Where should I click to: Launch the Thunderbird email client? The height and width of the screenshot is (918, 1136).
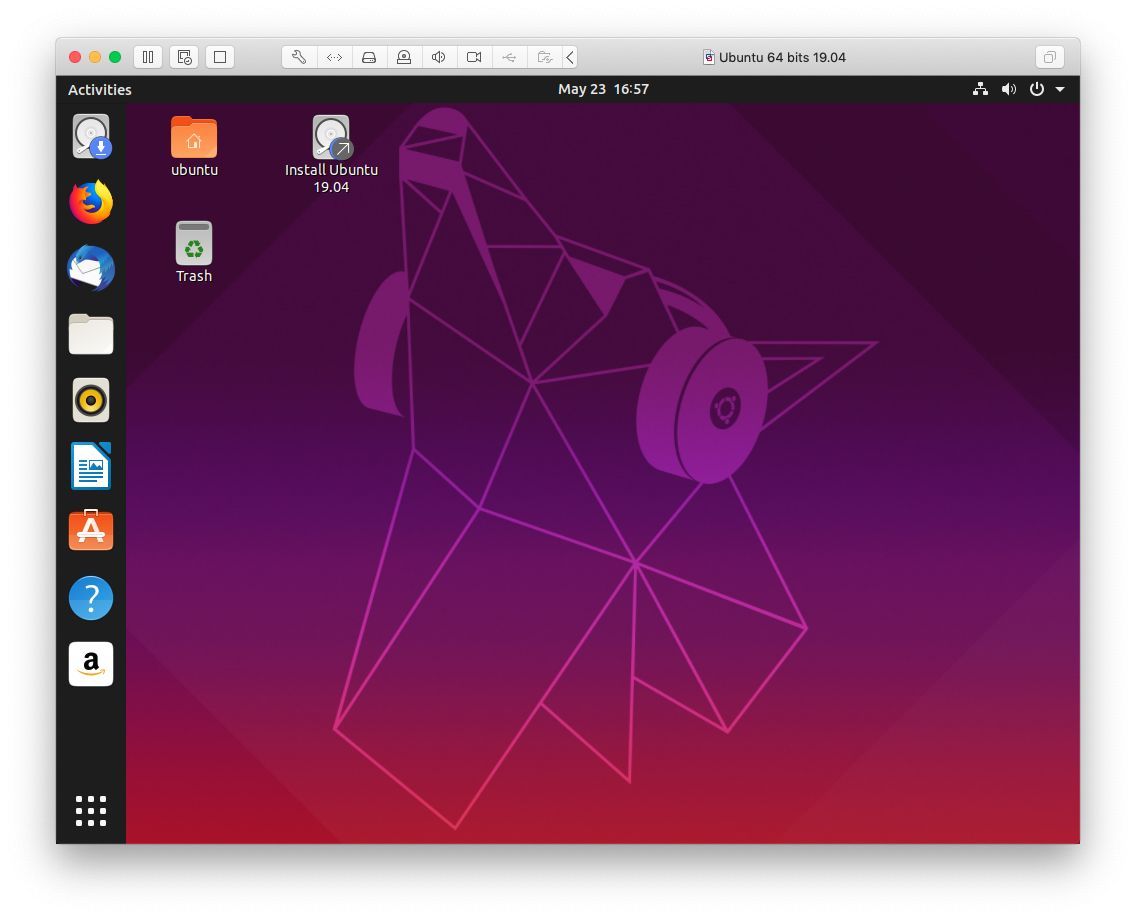coord(91,268)
